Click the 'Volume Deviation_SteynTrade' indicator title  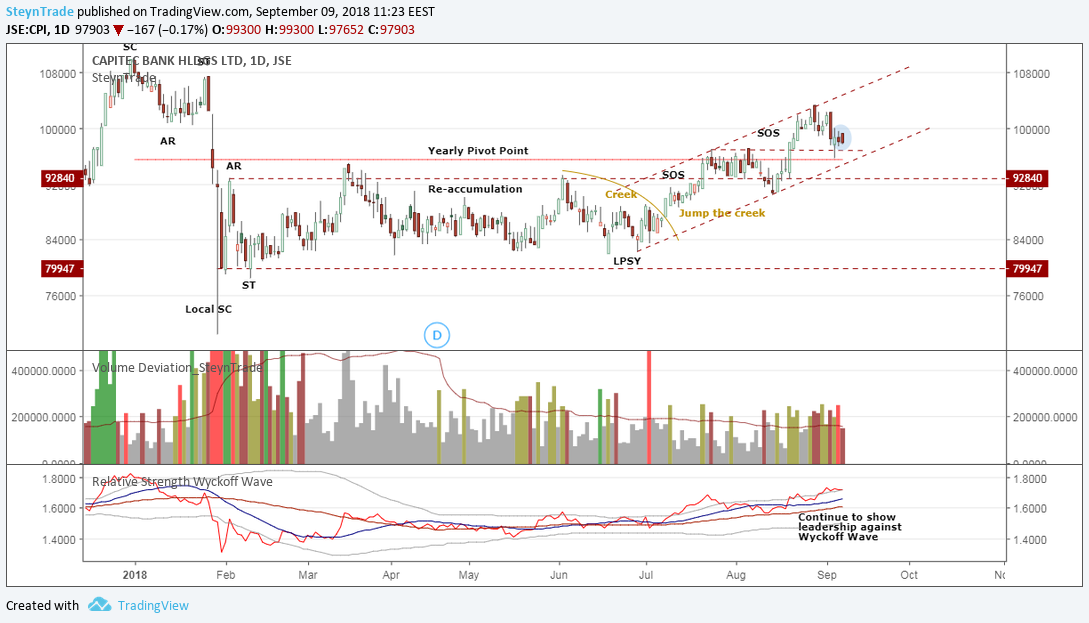177,367
